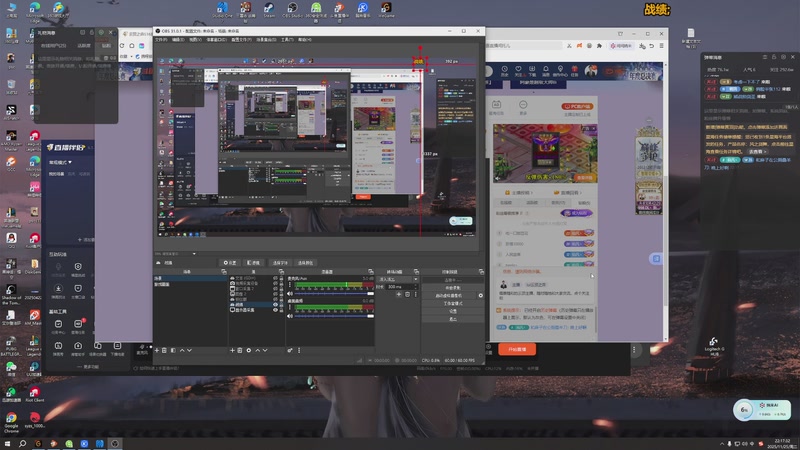Delete selected source using Sources trash icon
800x450 pixels.
pyautogui.click(x=240, y=351)
